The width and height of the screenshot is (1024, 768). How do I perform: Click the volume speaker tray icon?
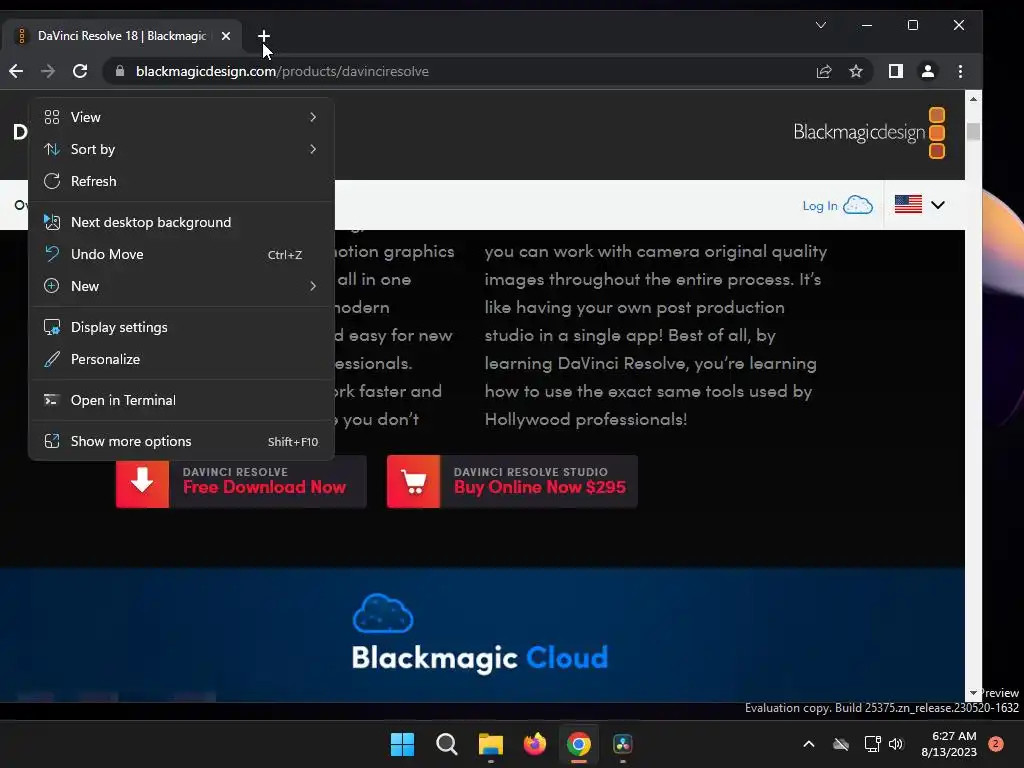(x=895, y=744)
